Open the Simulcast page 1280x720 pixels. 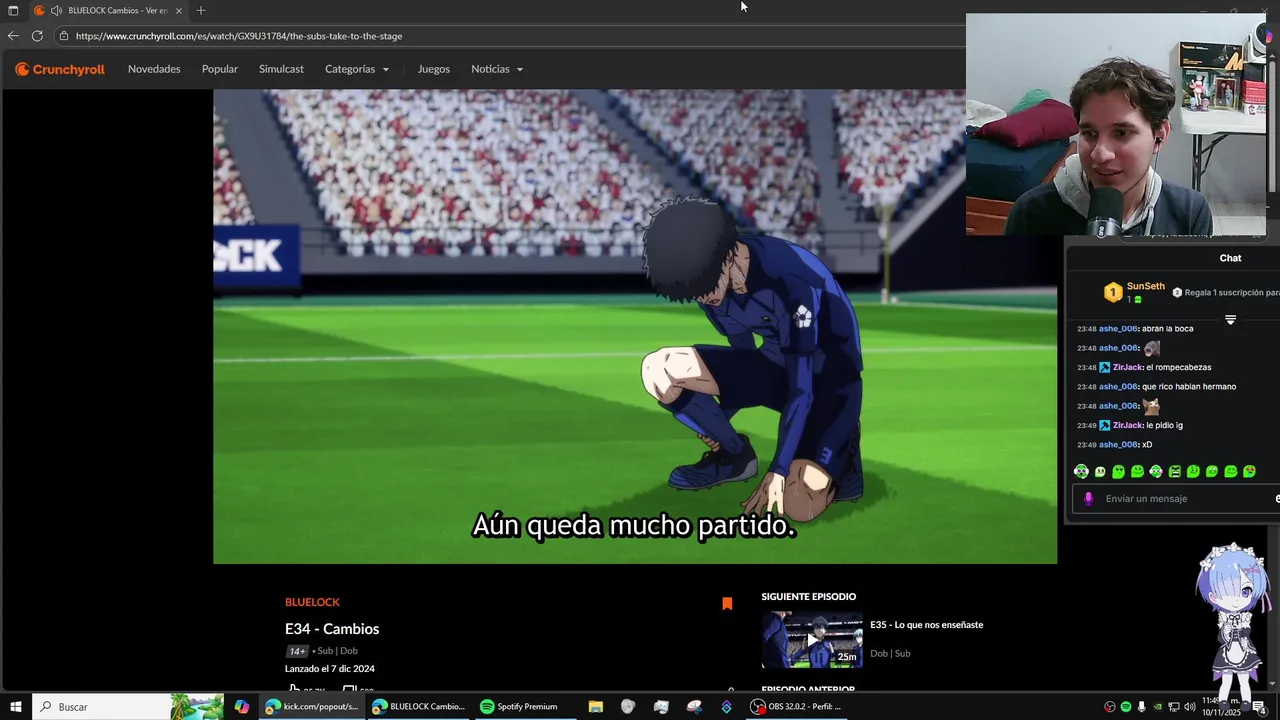[281, 69]
